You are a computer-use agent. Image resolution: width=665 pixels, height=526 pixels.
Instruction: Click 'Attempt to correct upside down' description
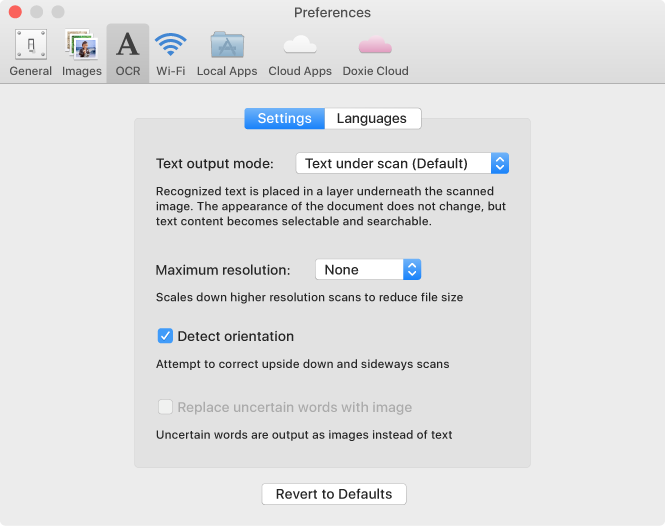[x=302, y=364]
